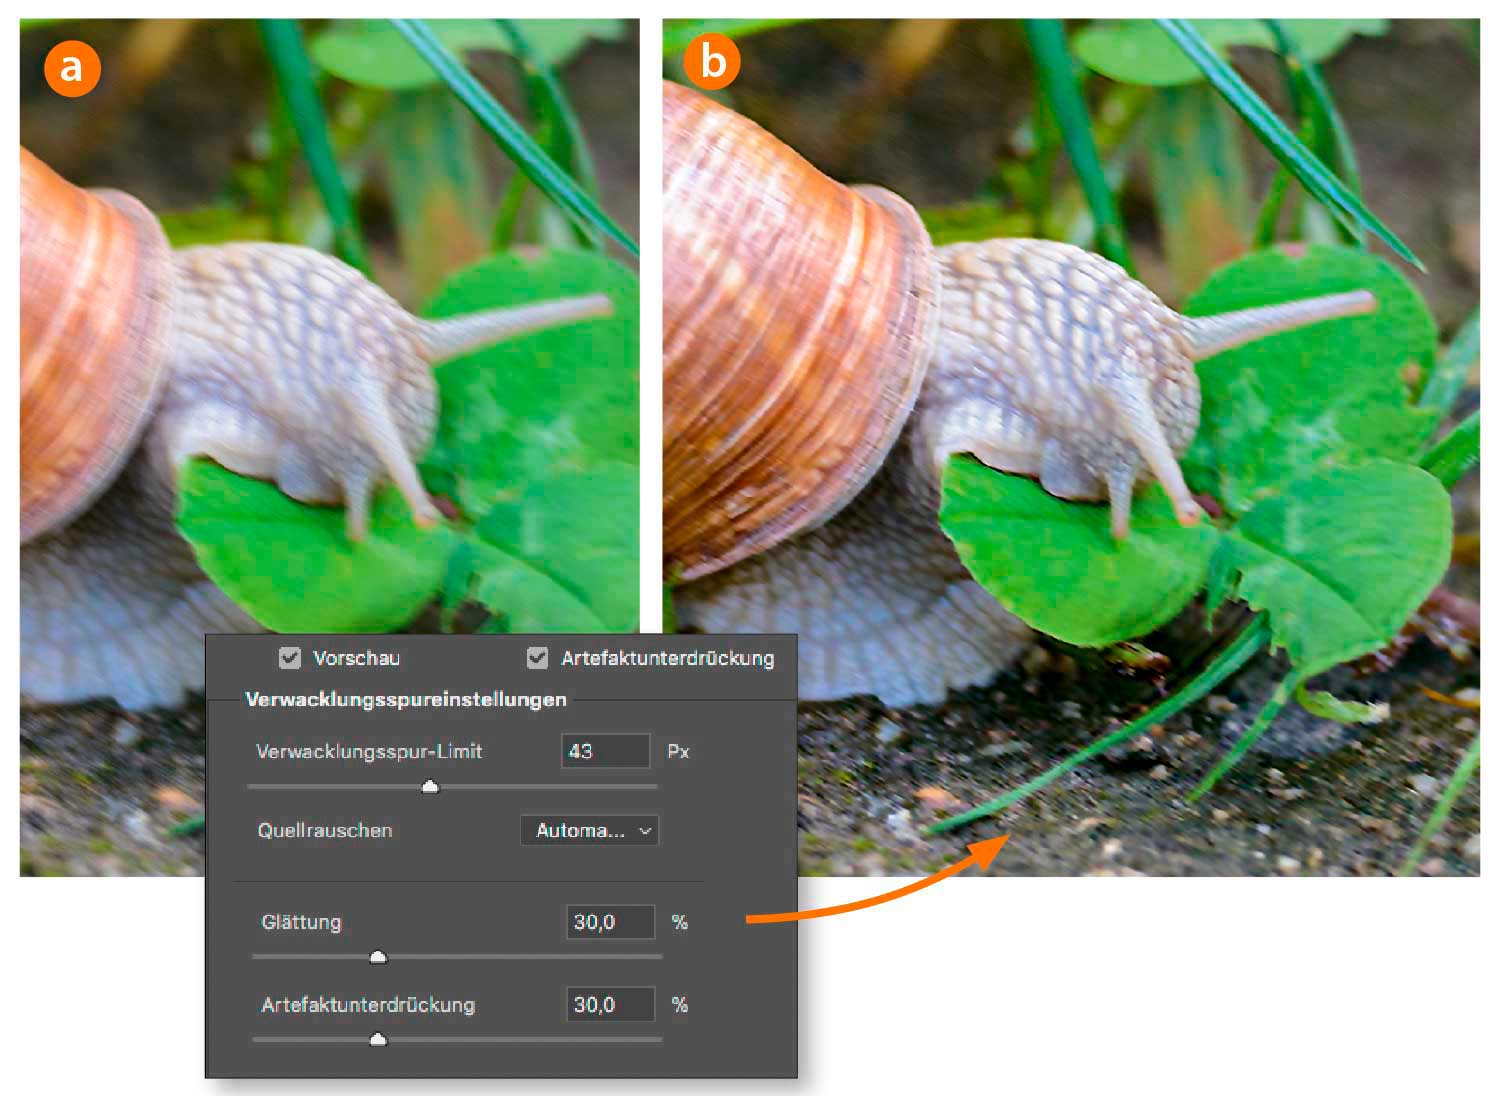Click the Glättung percentage field

tap(610, 922)
